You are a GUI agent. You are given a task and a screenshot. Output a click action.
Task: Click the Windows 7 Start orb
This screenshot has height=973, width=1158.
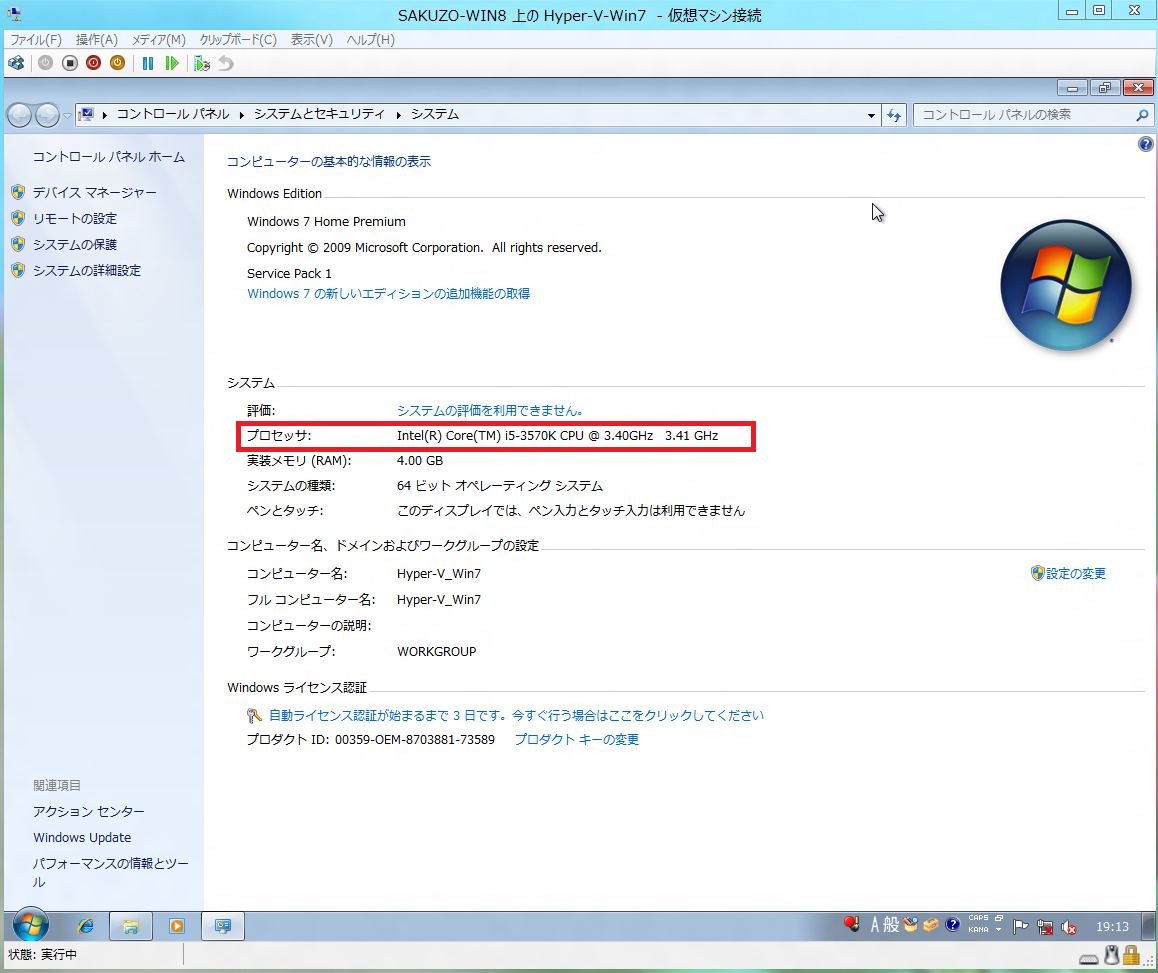(x=30, y=925)
